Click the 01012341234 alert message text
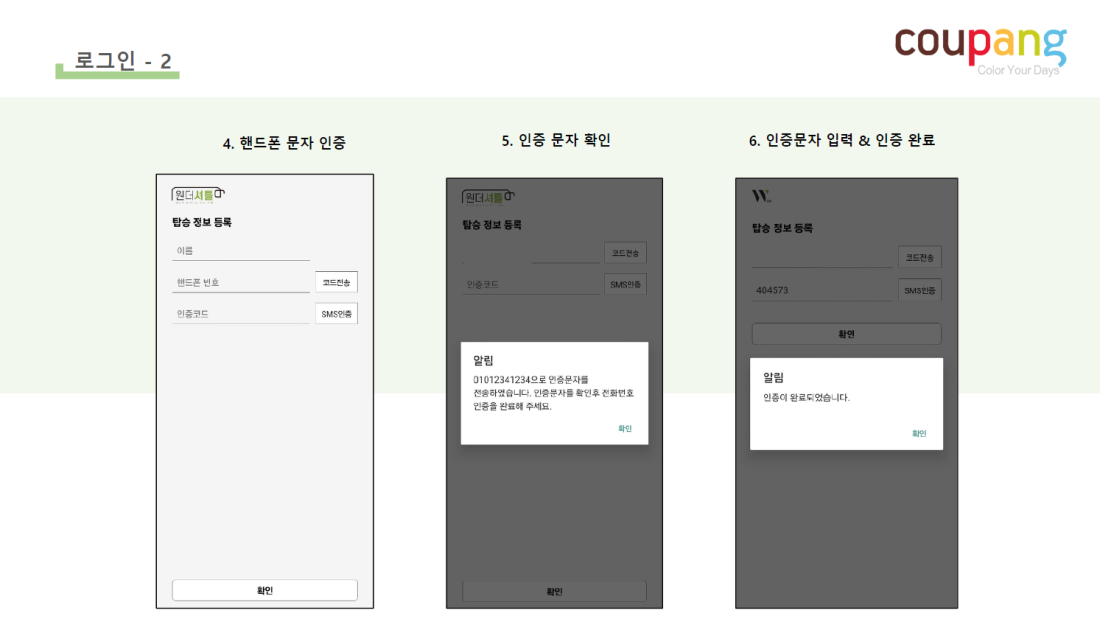This screenshot has height=627, width=1100. (554, 393)
